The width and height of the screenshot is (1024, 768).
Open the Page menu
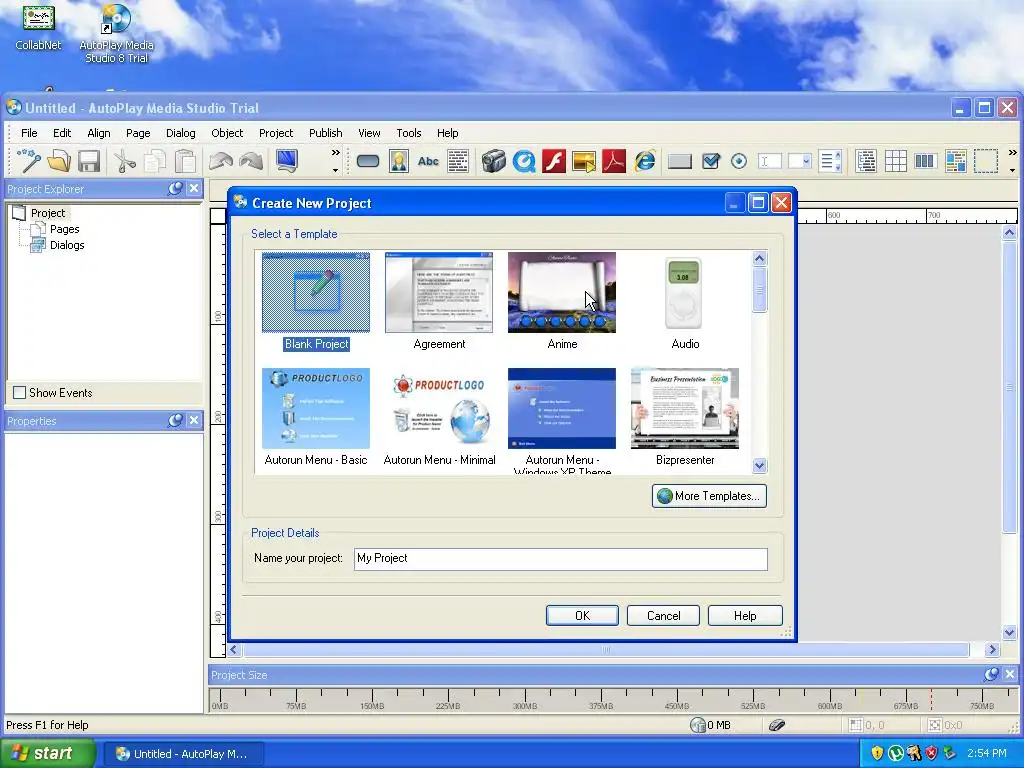138,133
